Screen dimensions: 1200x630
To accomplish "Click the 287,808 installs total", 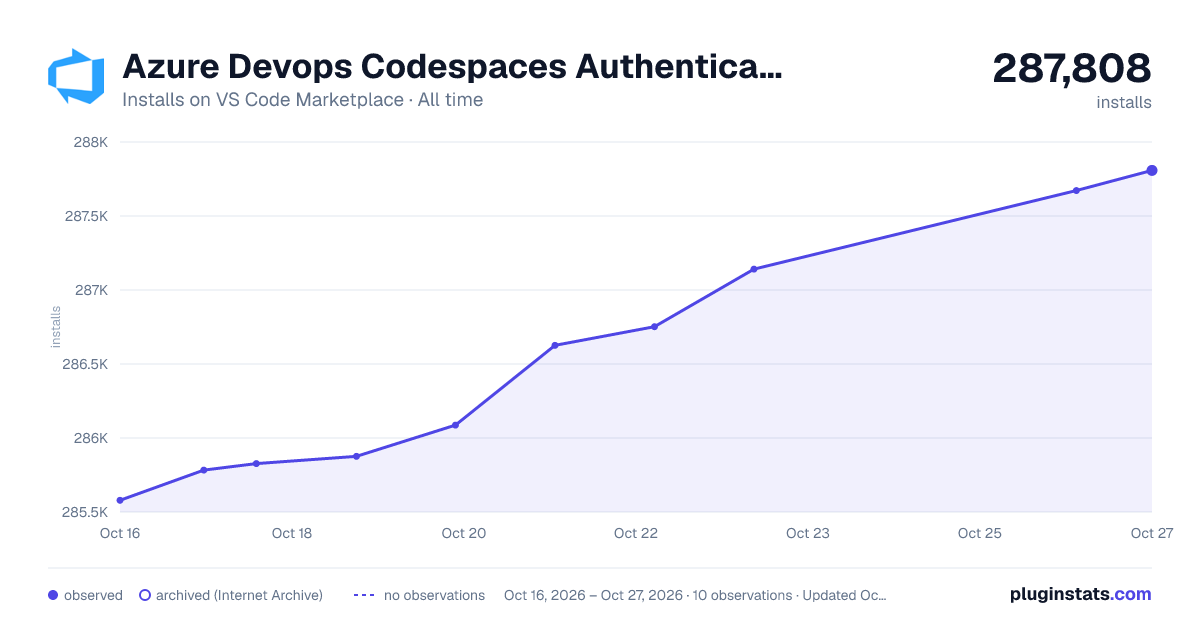I will click(1072, 68).
